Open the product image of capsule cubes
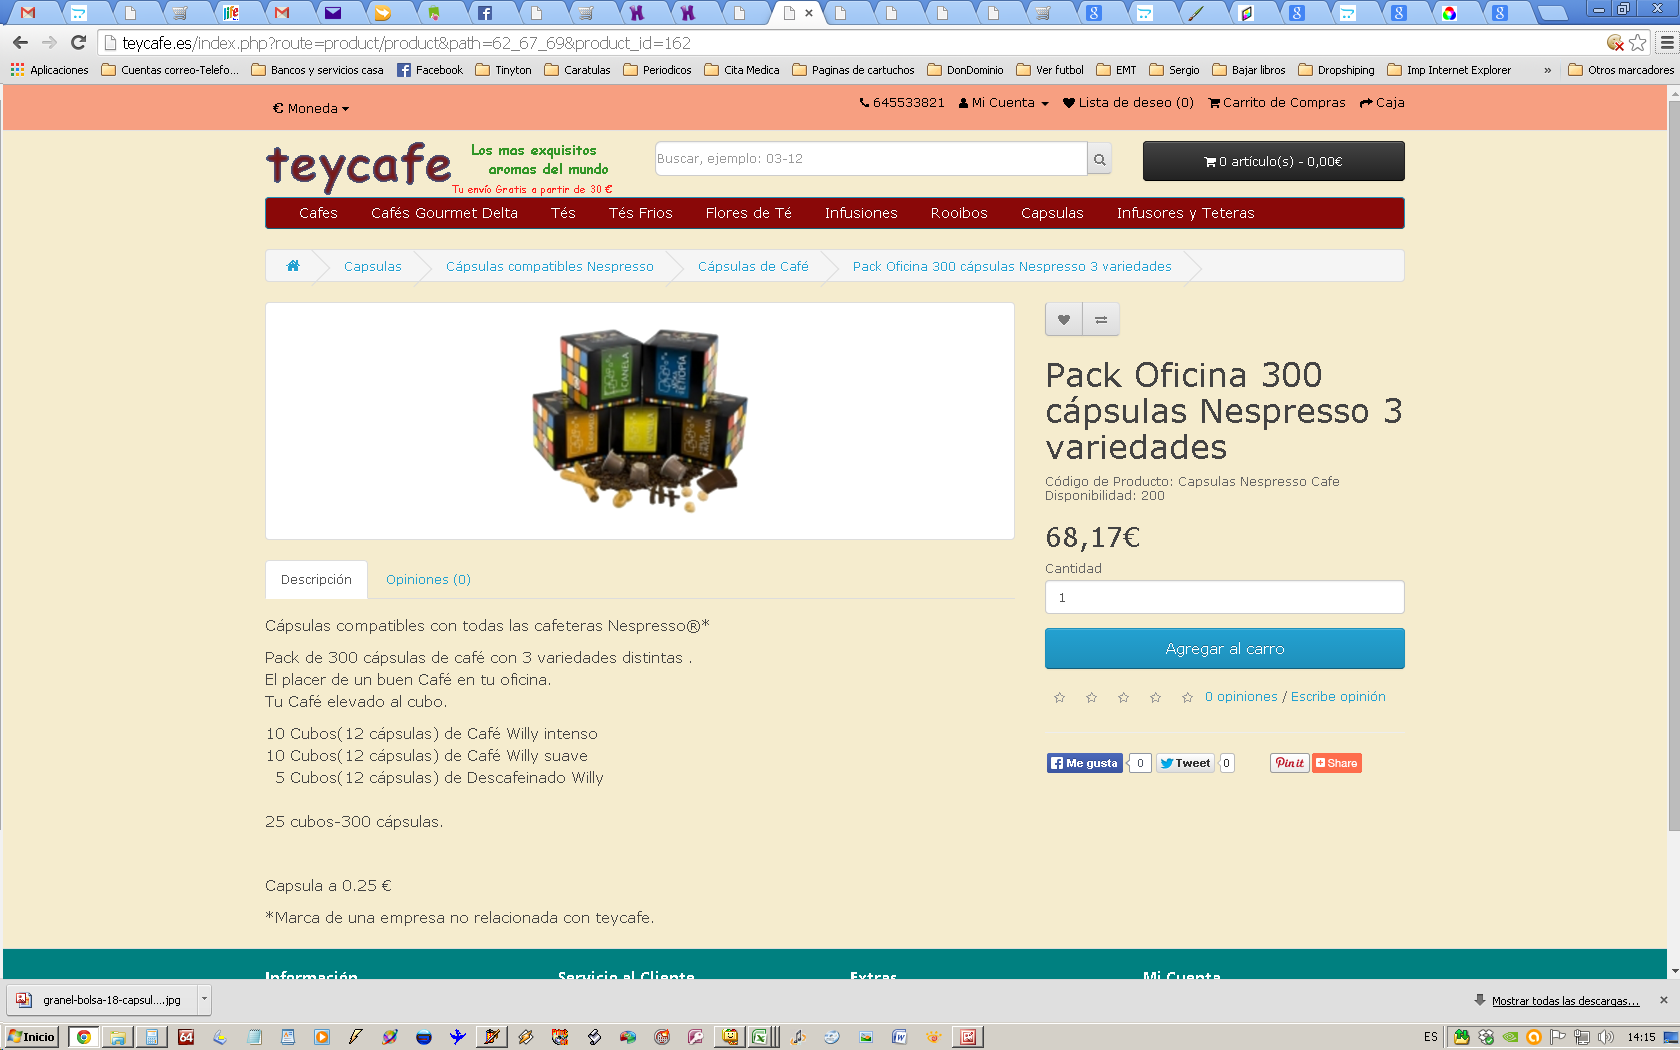 [640, 421]
